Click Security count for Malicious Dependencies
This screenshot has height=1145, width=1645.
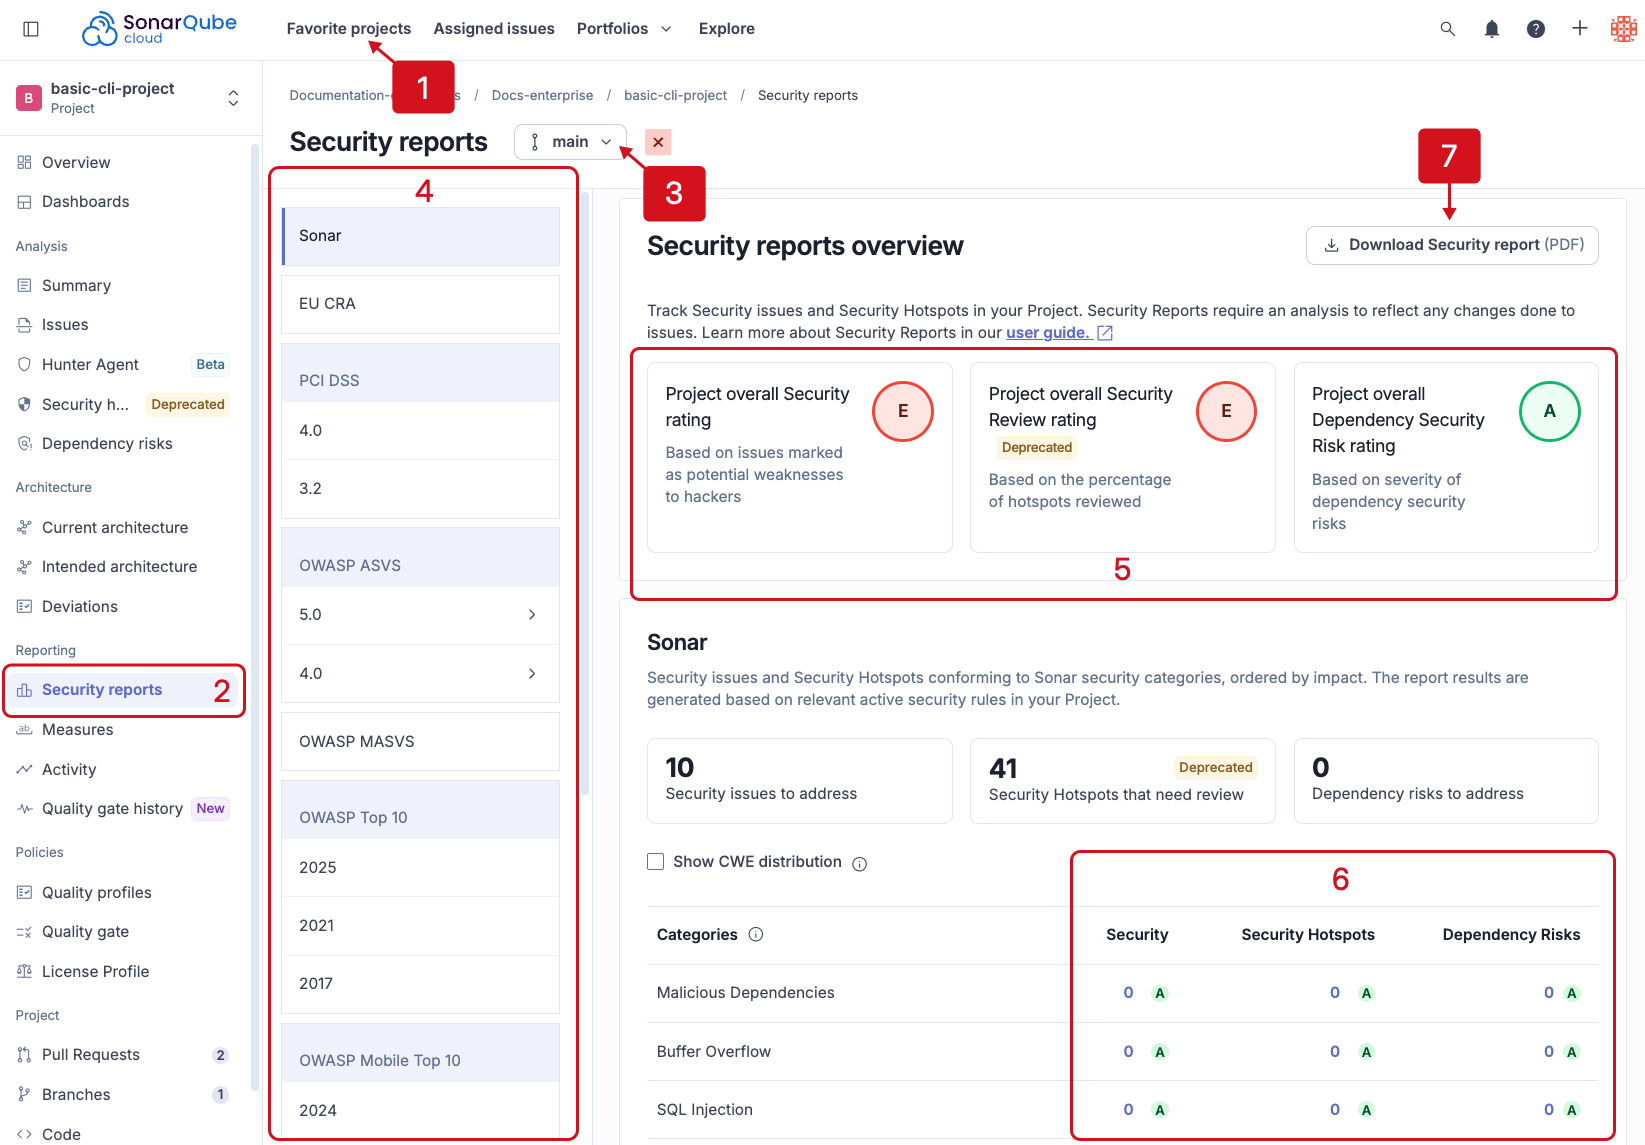coord(1128,993)
